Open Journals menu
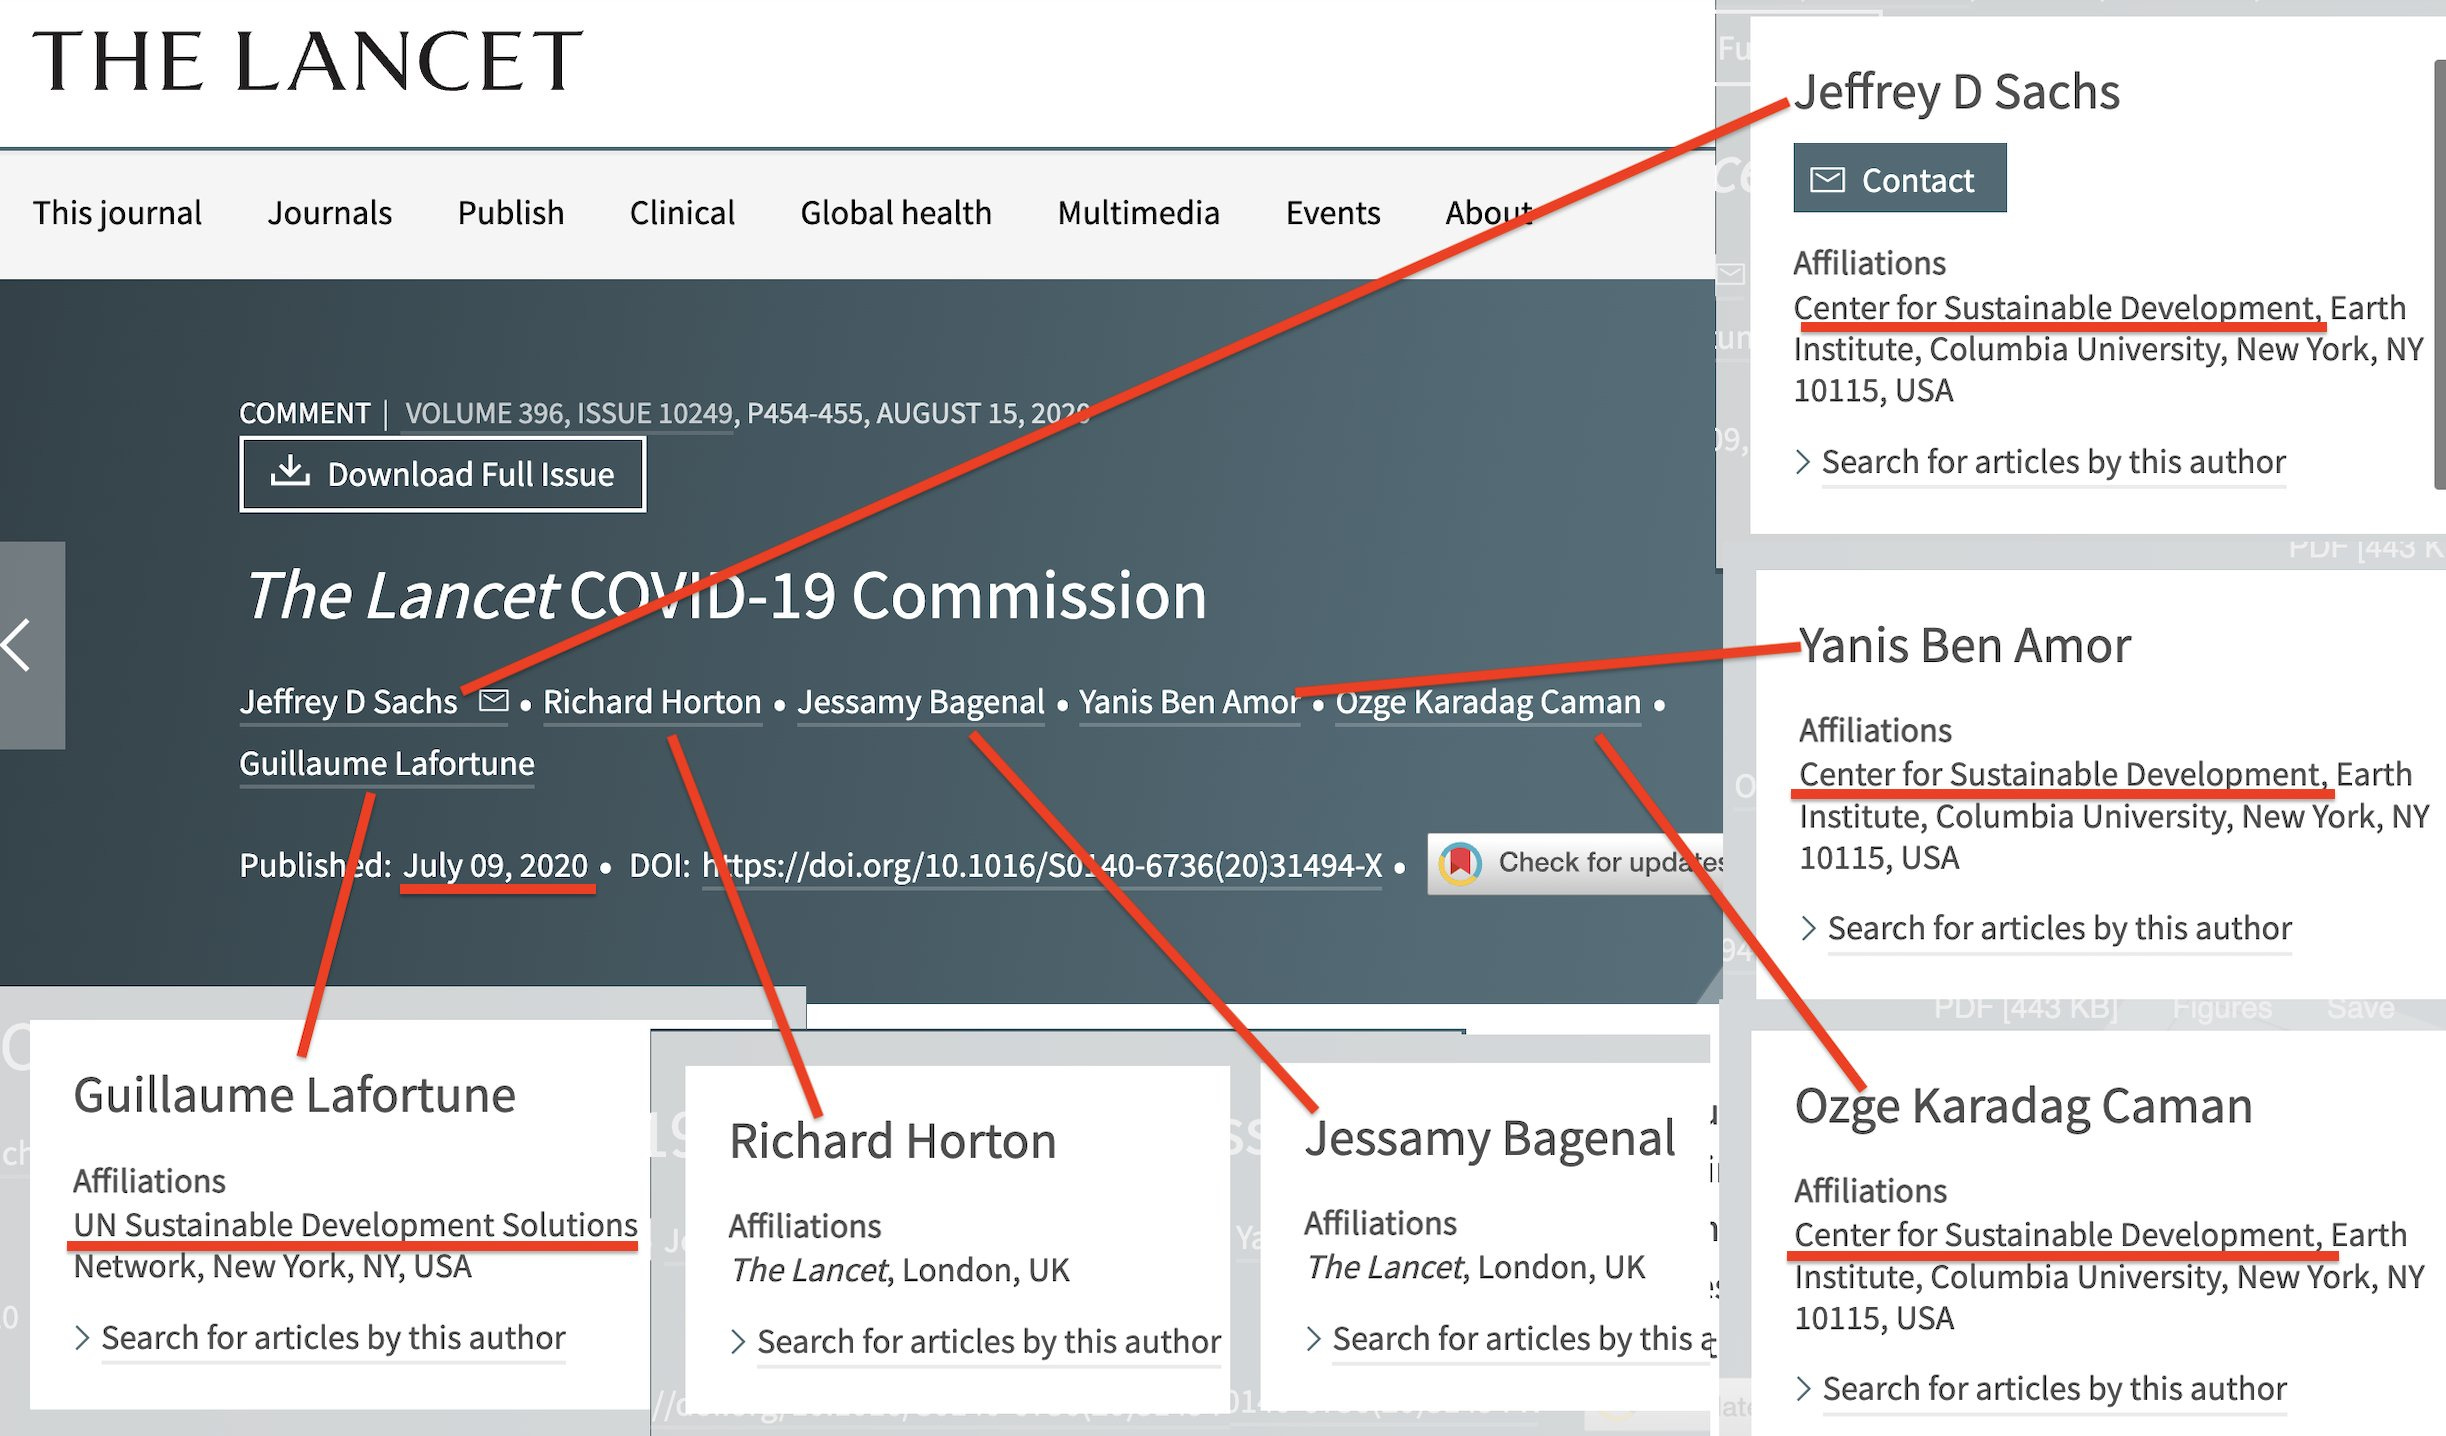The image size is (2446, 1436). [x=329, y=213]
